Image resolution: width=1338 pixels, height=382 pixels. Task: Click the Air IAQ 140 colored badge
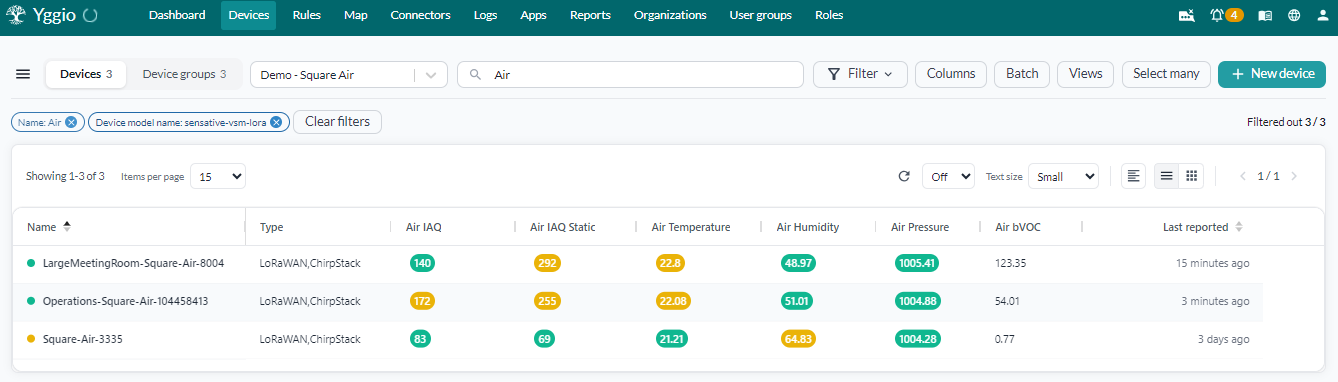422,263
